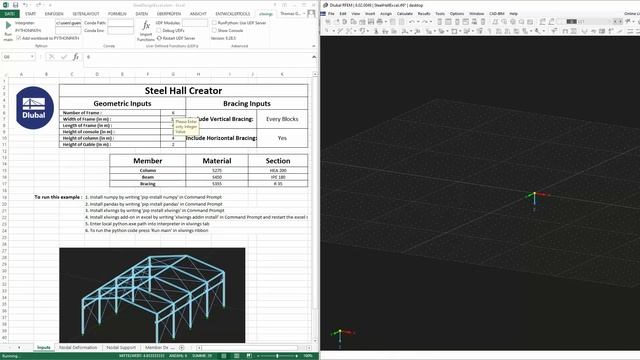This screenshot has width=640, height=360.
Task: Click the Yes horizontal bracing cell
Action: point(282,138)
